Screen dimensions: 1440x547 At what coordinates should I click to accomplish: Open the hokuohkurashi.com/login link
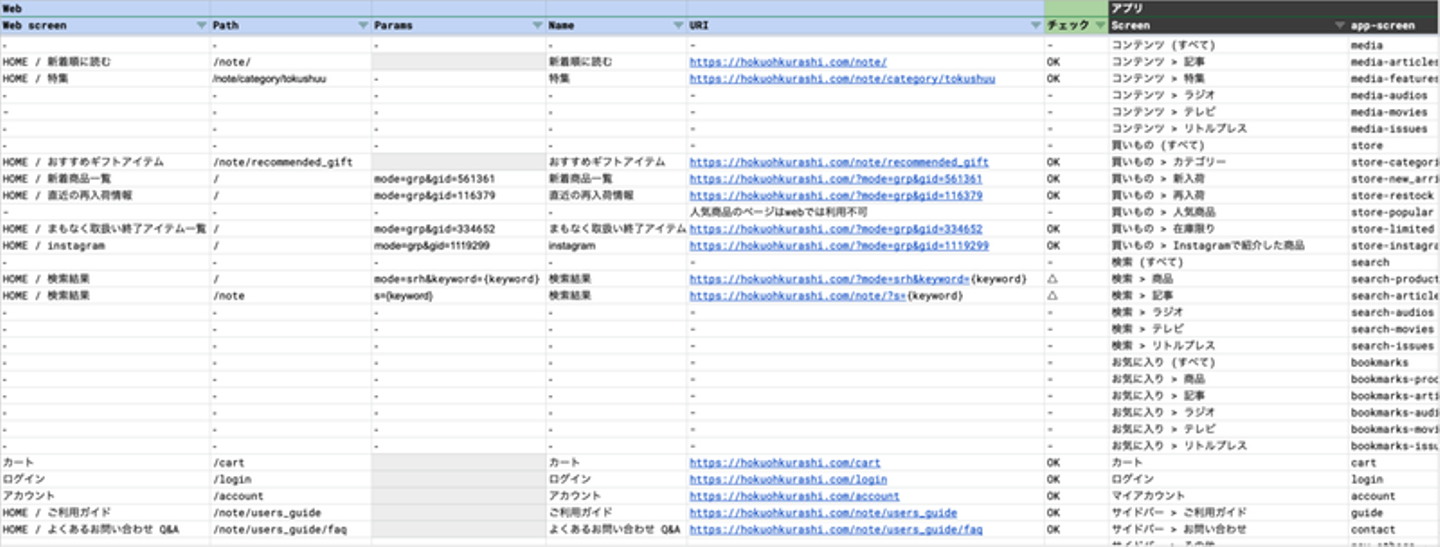click(787, 480)
